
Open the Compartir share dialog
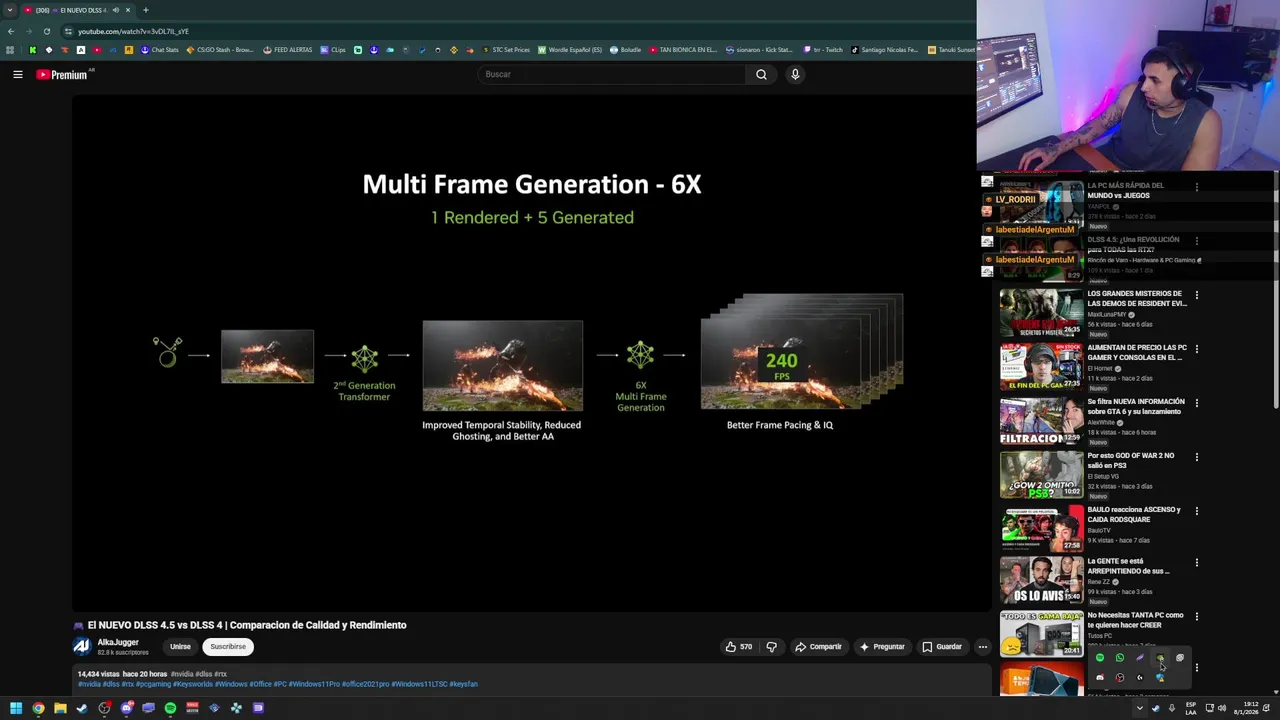(818, 647)
